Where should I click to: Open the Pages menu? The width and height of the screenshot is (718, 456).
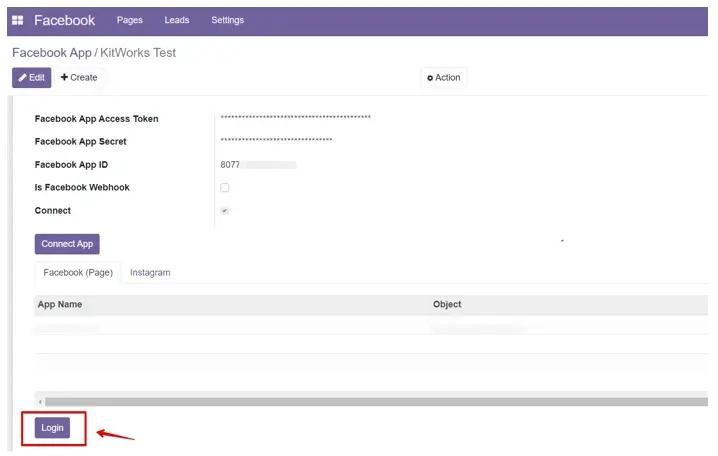tap(130, 20)
